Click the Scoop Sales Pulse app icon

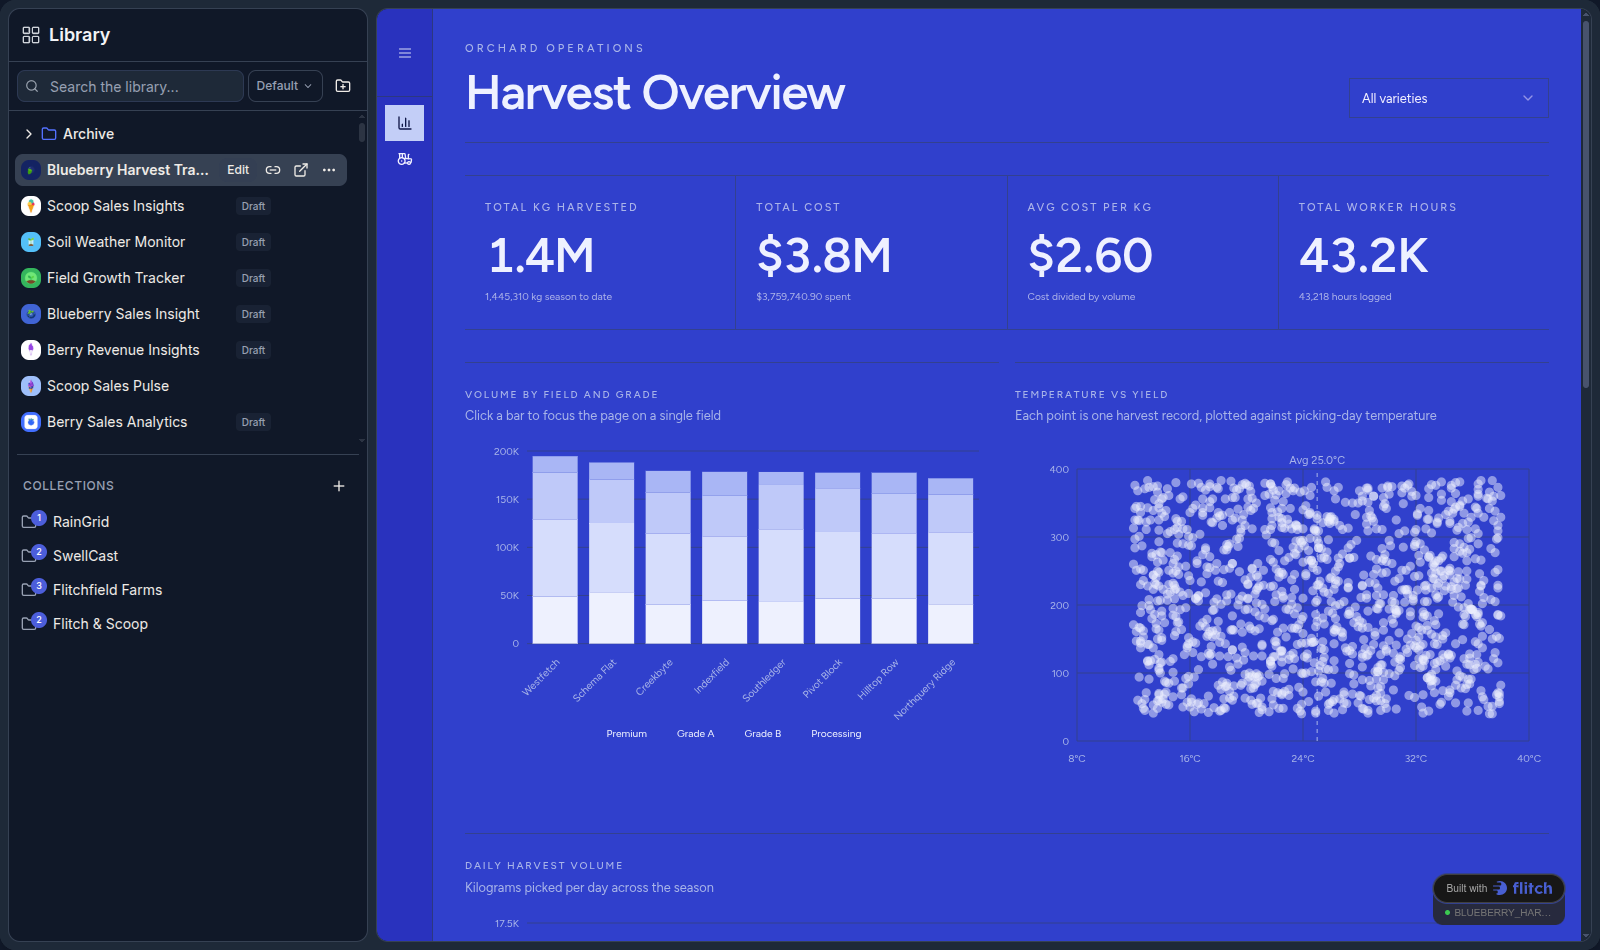31,386
